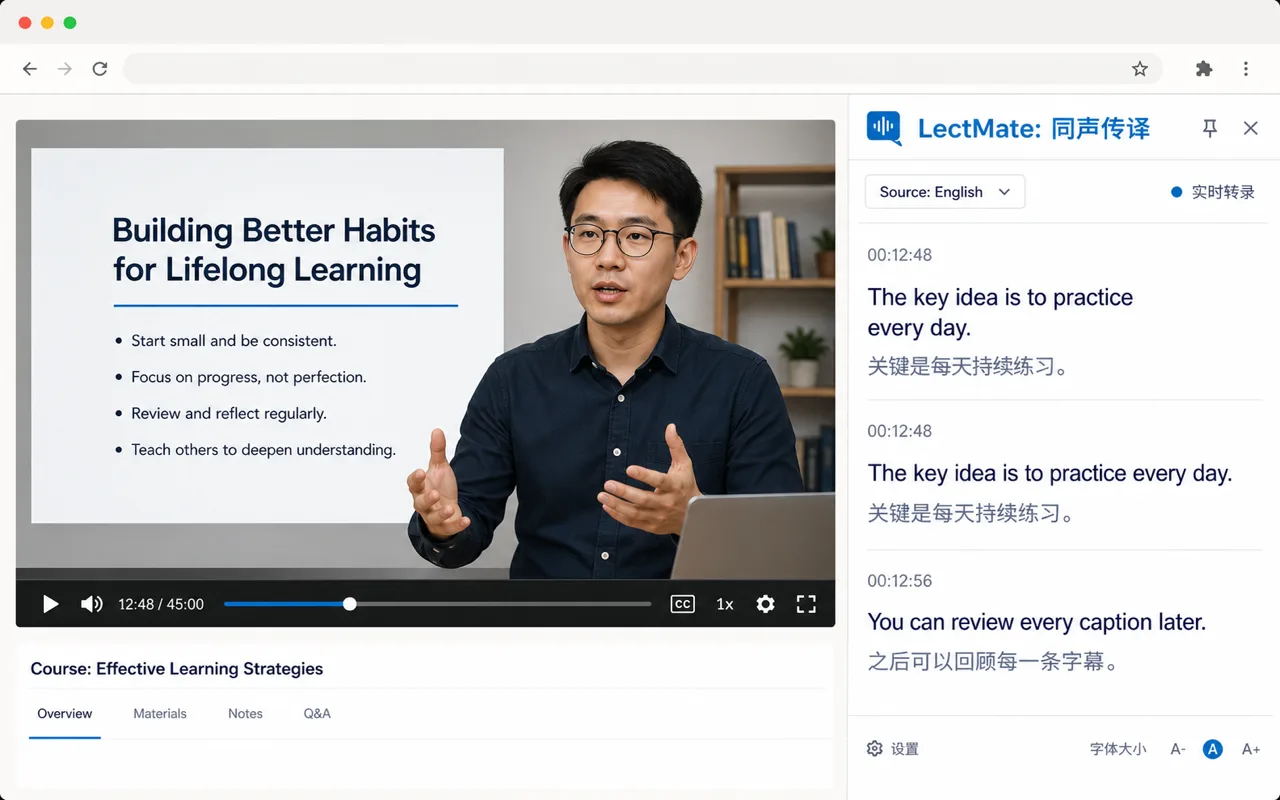This screenshot has height=800, width=1280.
Task: Decrease caption font size with A-
Action: [x=1178, y=749]
